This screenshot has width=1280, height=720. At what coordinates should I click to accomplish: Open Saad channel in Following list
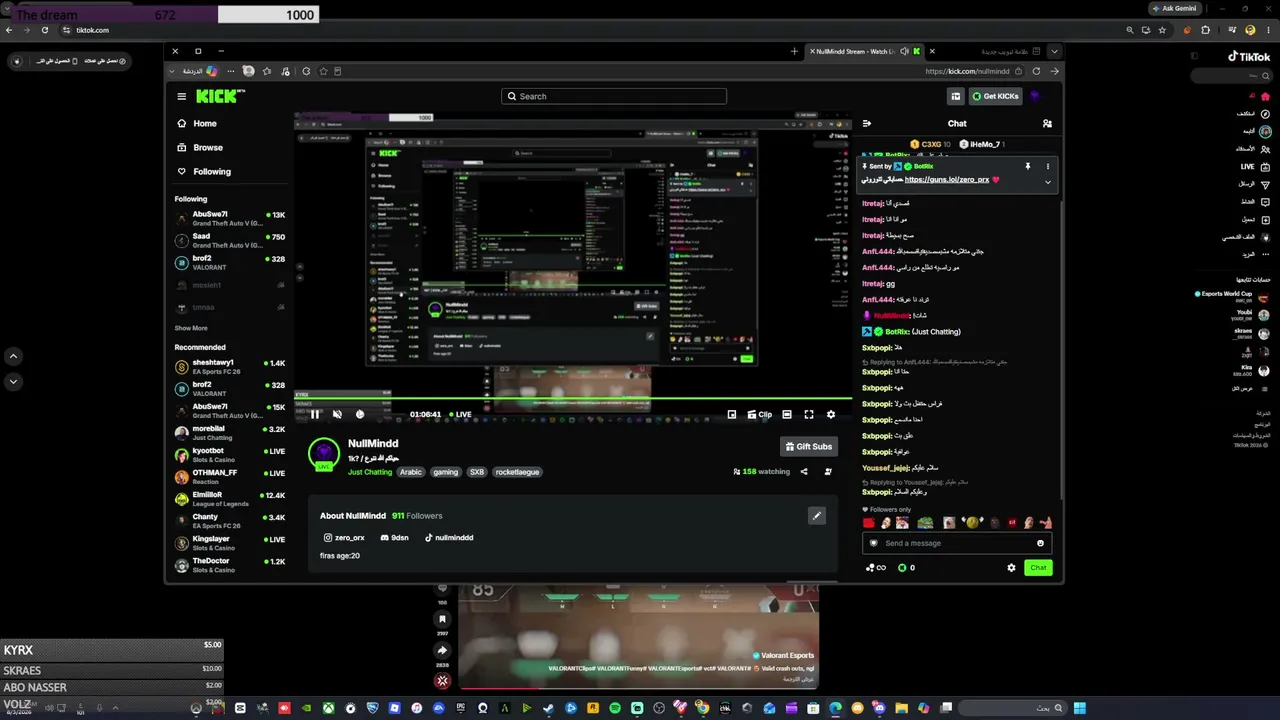coord(230,237)
